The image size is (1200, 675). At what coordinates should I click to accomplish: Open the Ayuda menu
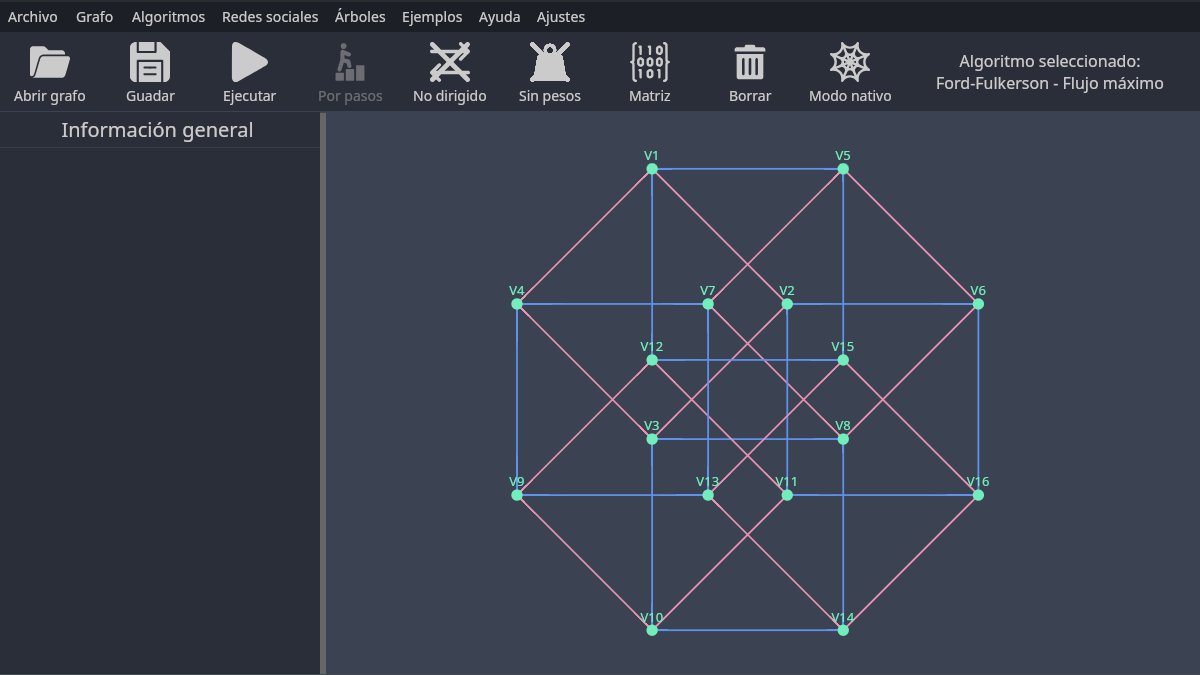point(499,17)
